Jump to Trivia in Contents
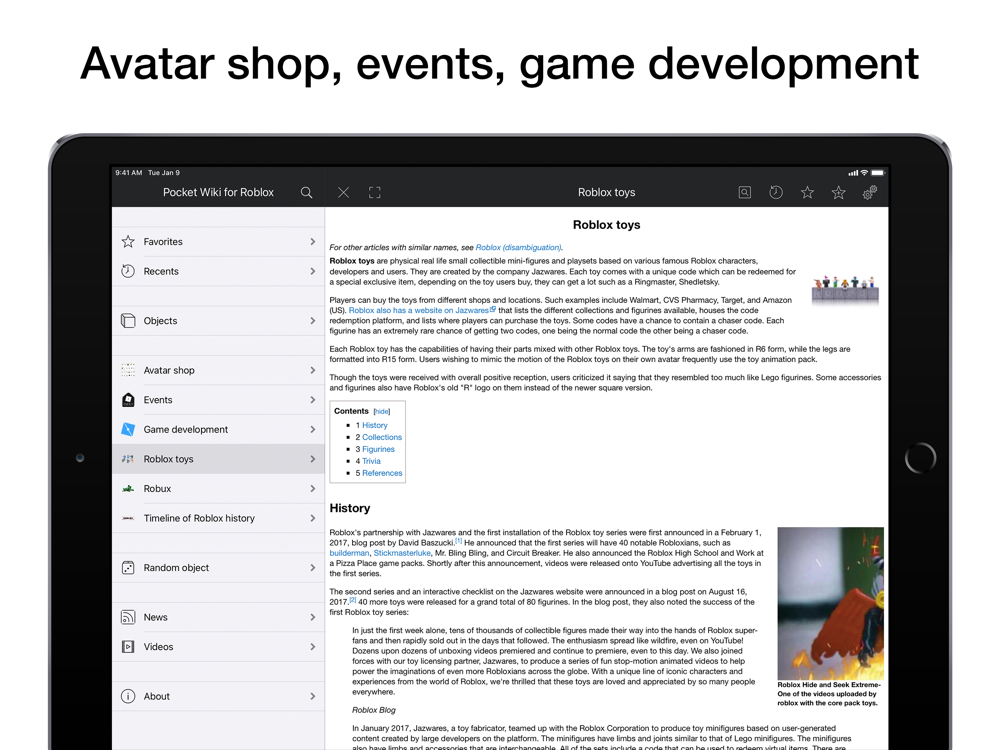1000x750 pixels. click(371, 461)
